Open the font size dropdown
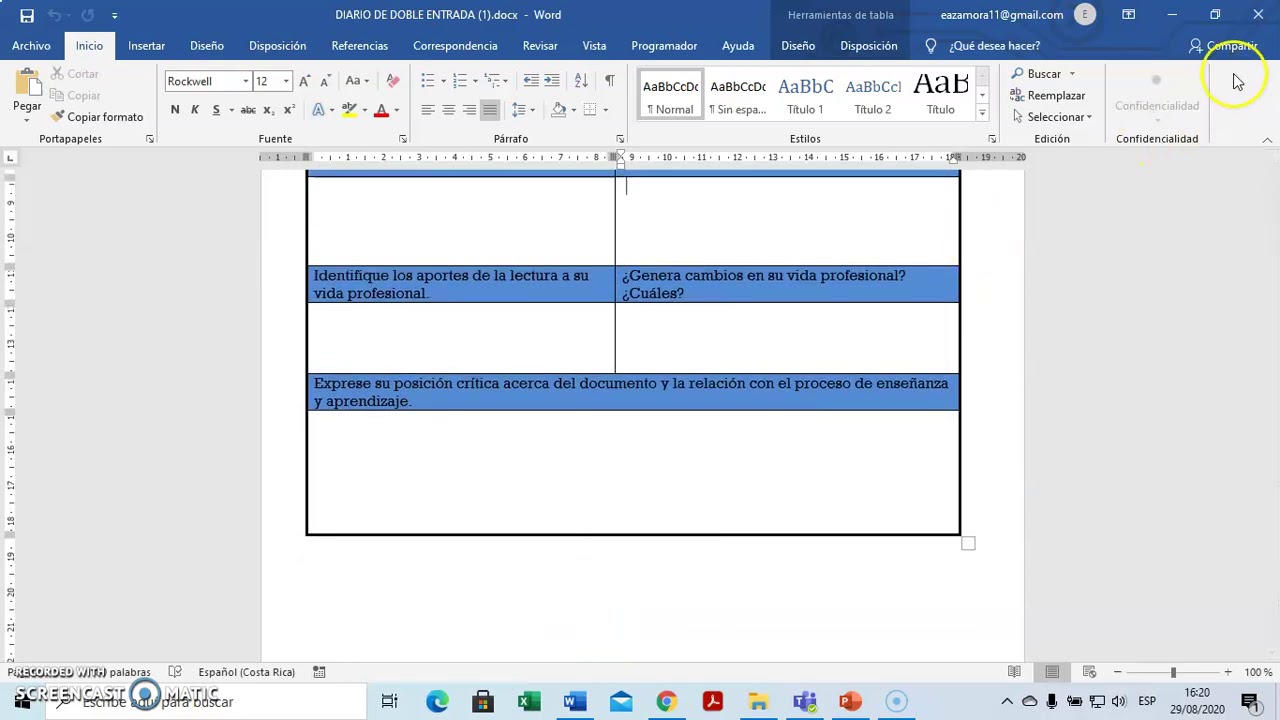Screen dimensions: 1280x720 (x=286, y=81)
